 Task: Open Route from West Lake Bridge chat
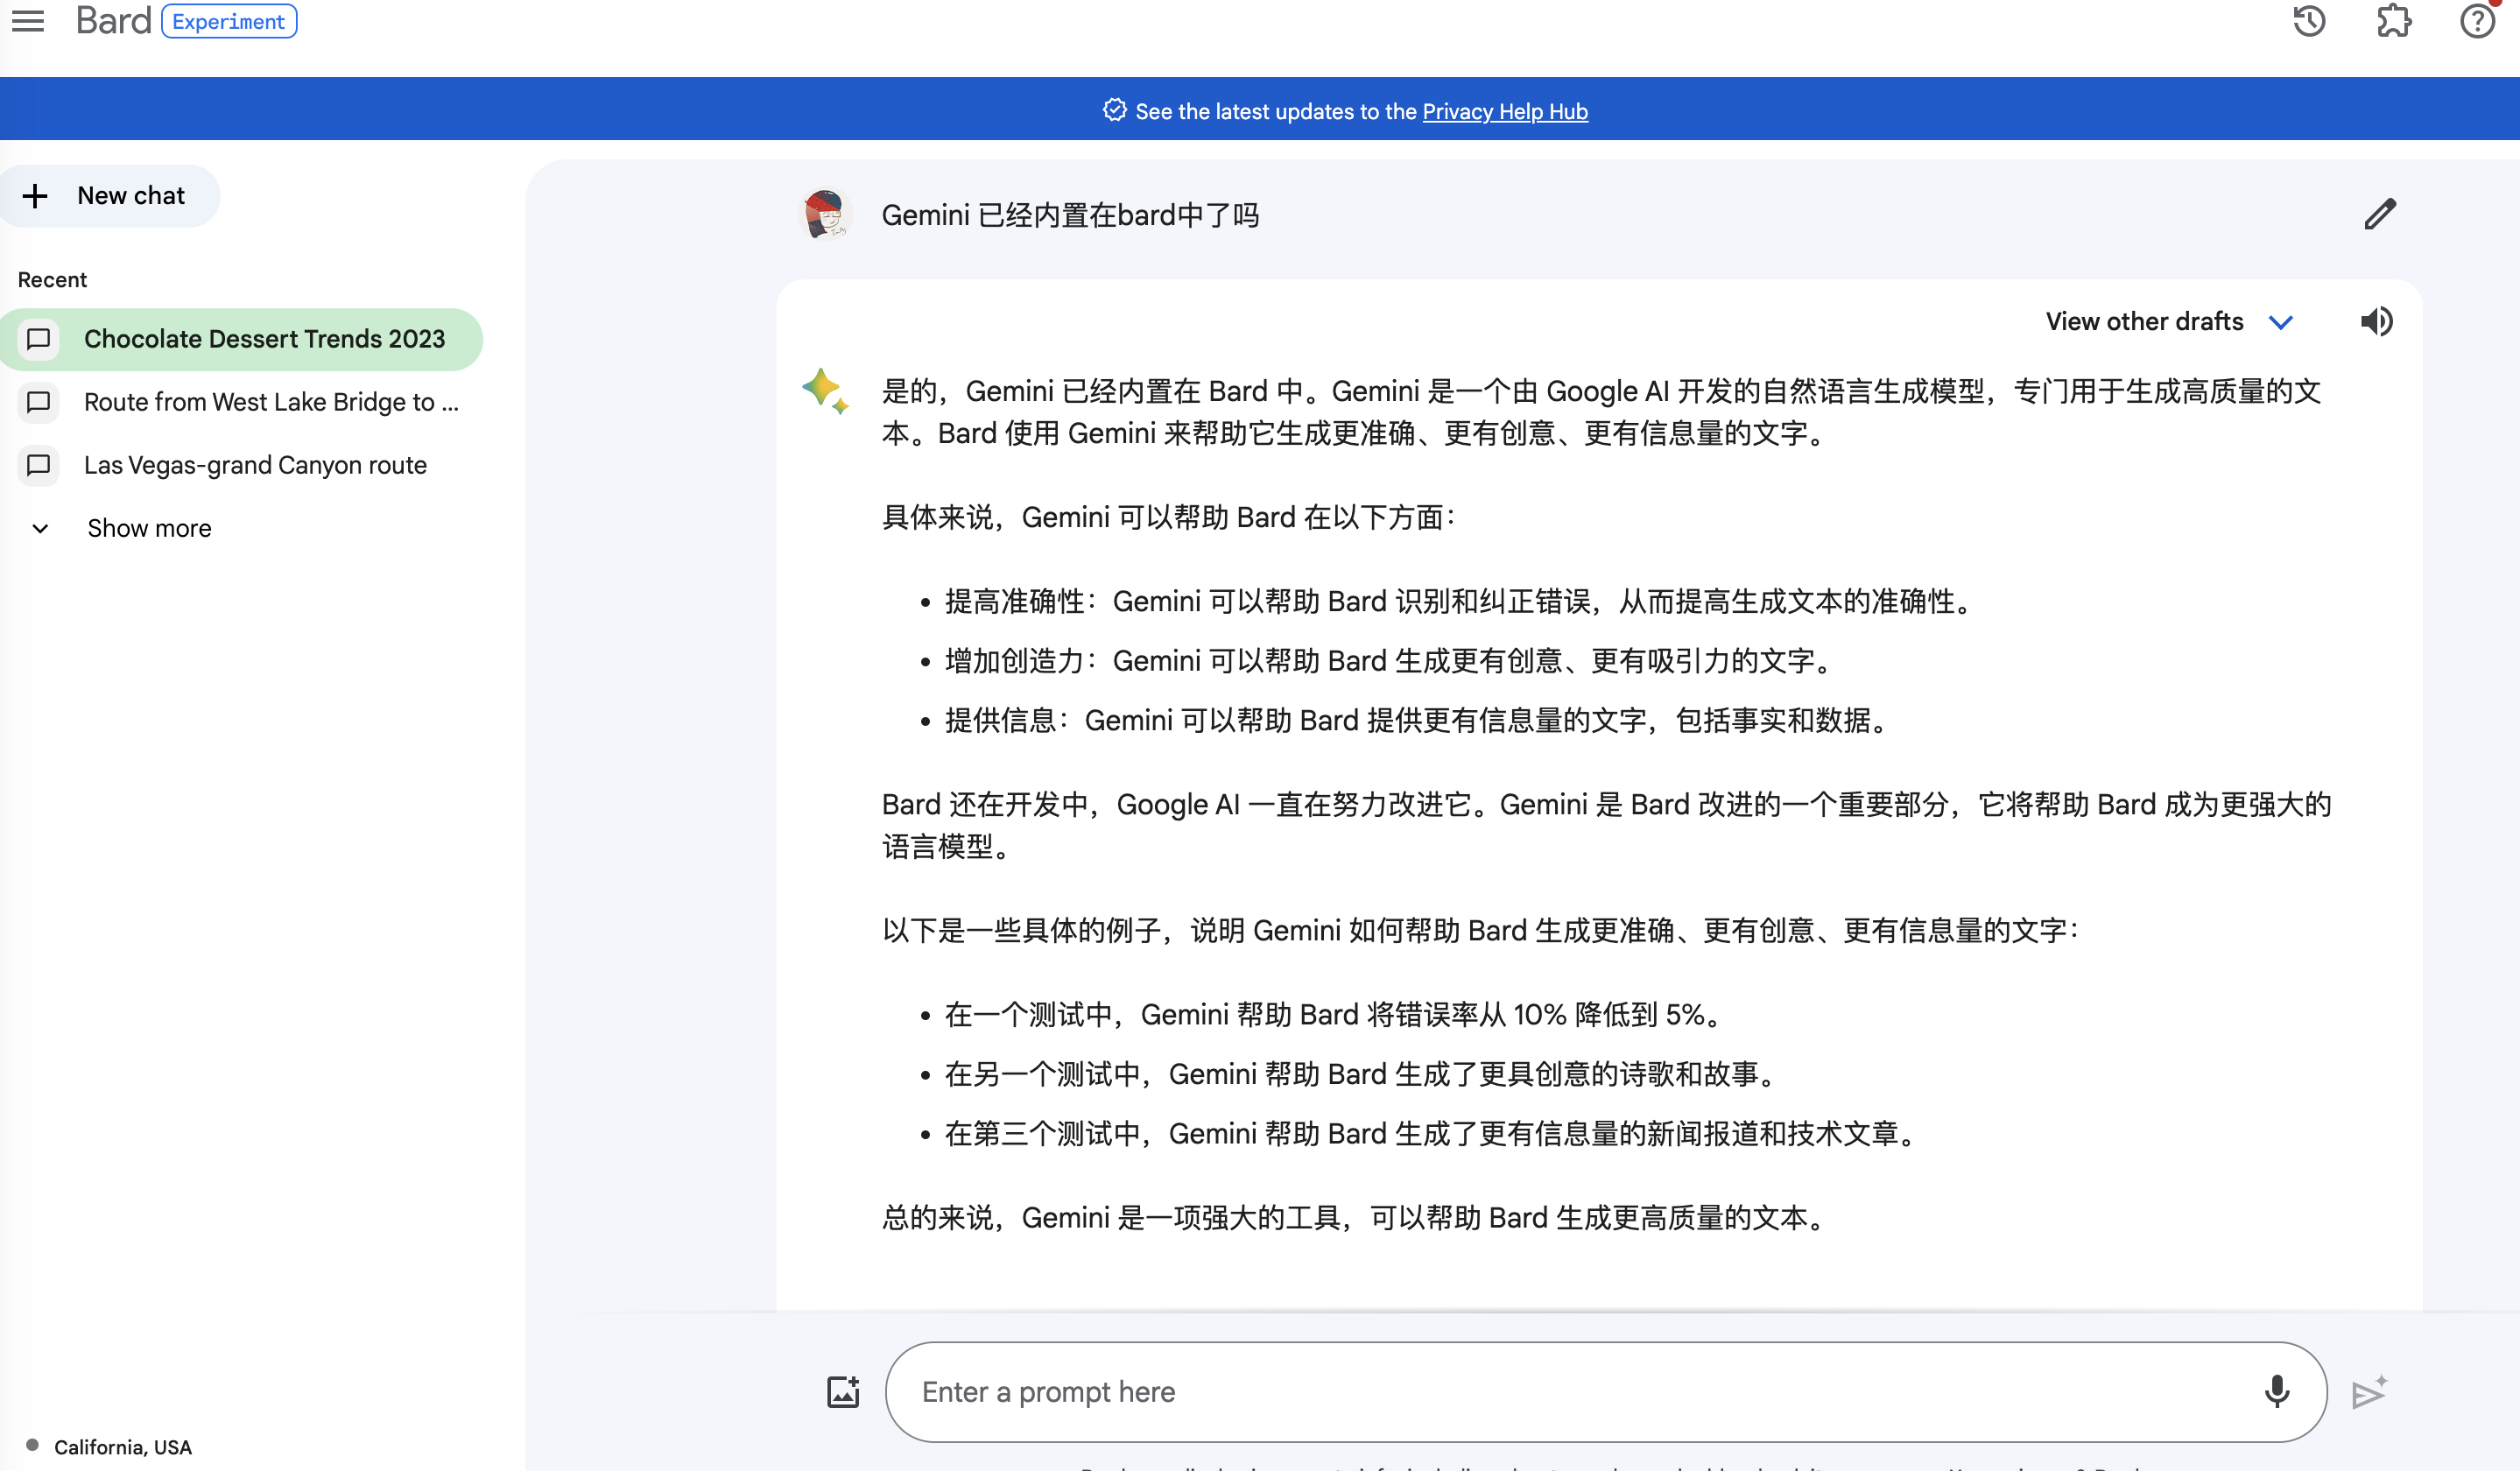pos(241,402)
